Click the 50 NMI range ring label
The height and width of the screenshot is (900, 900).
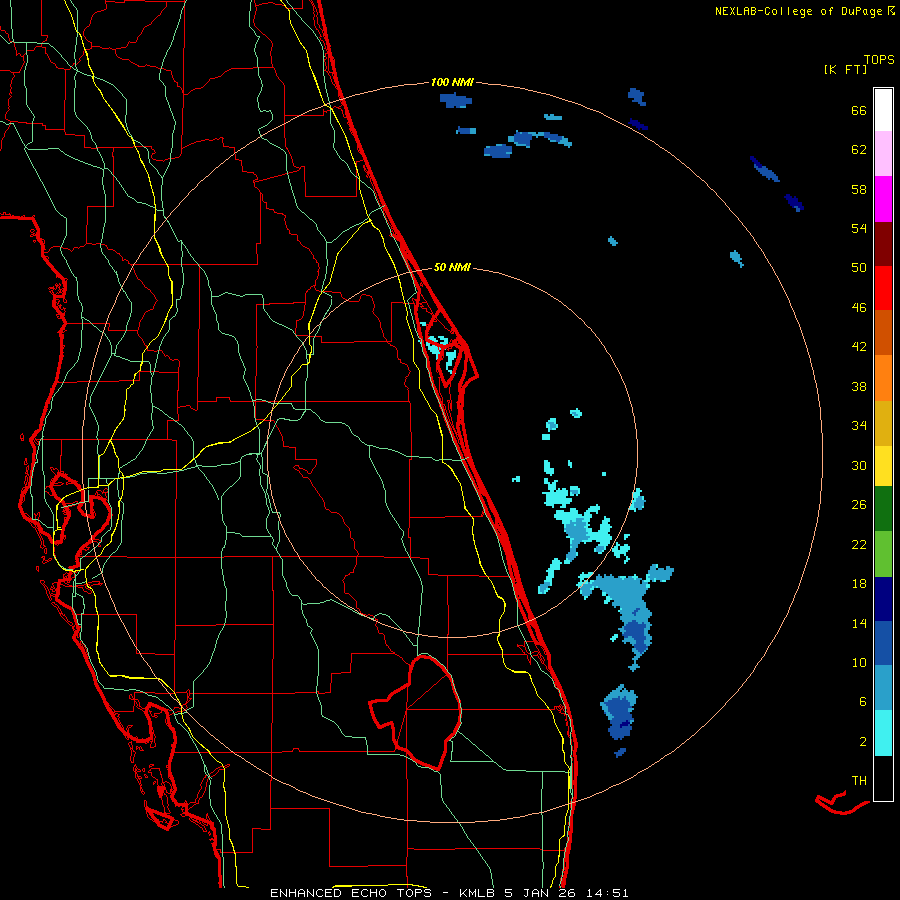[x=452, y=267]
